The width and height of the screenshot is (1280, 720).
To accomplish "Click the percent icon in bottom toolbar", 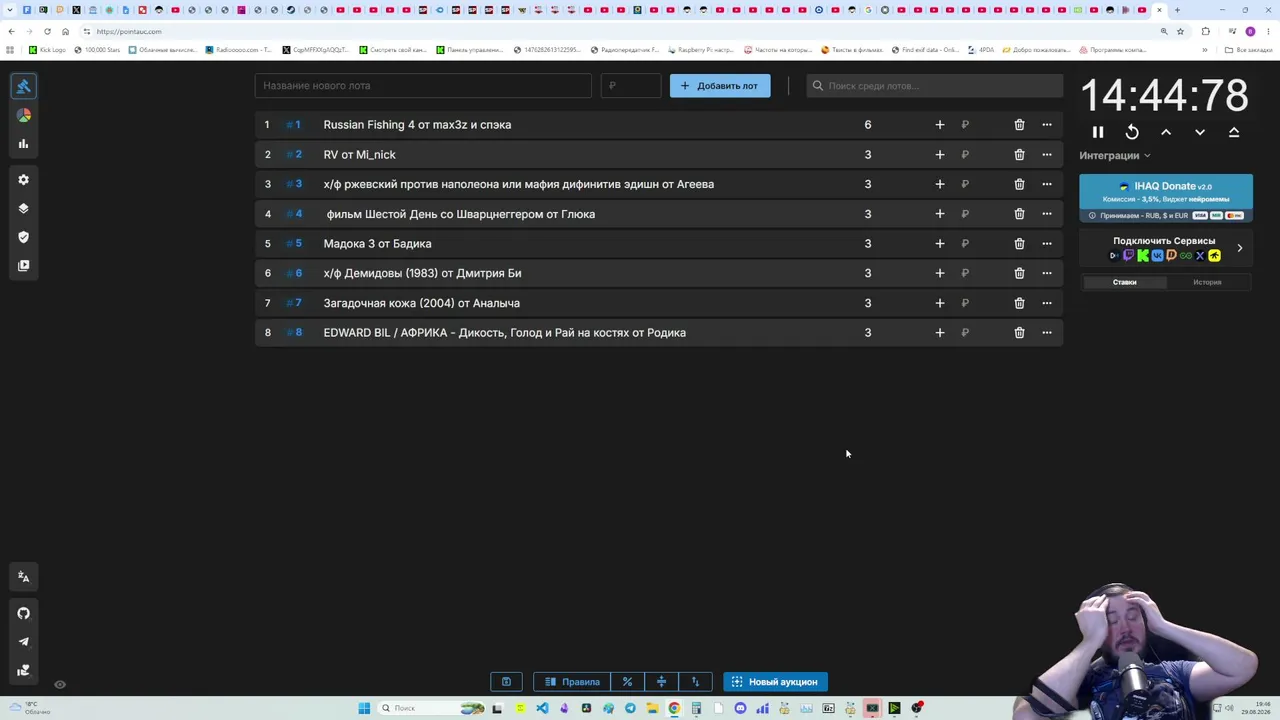I will pyautogui.click(x=627, y=682).
